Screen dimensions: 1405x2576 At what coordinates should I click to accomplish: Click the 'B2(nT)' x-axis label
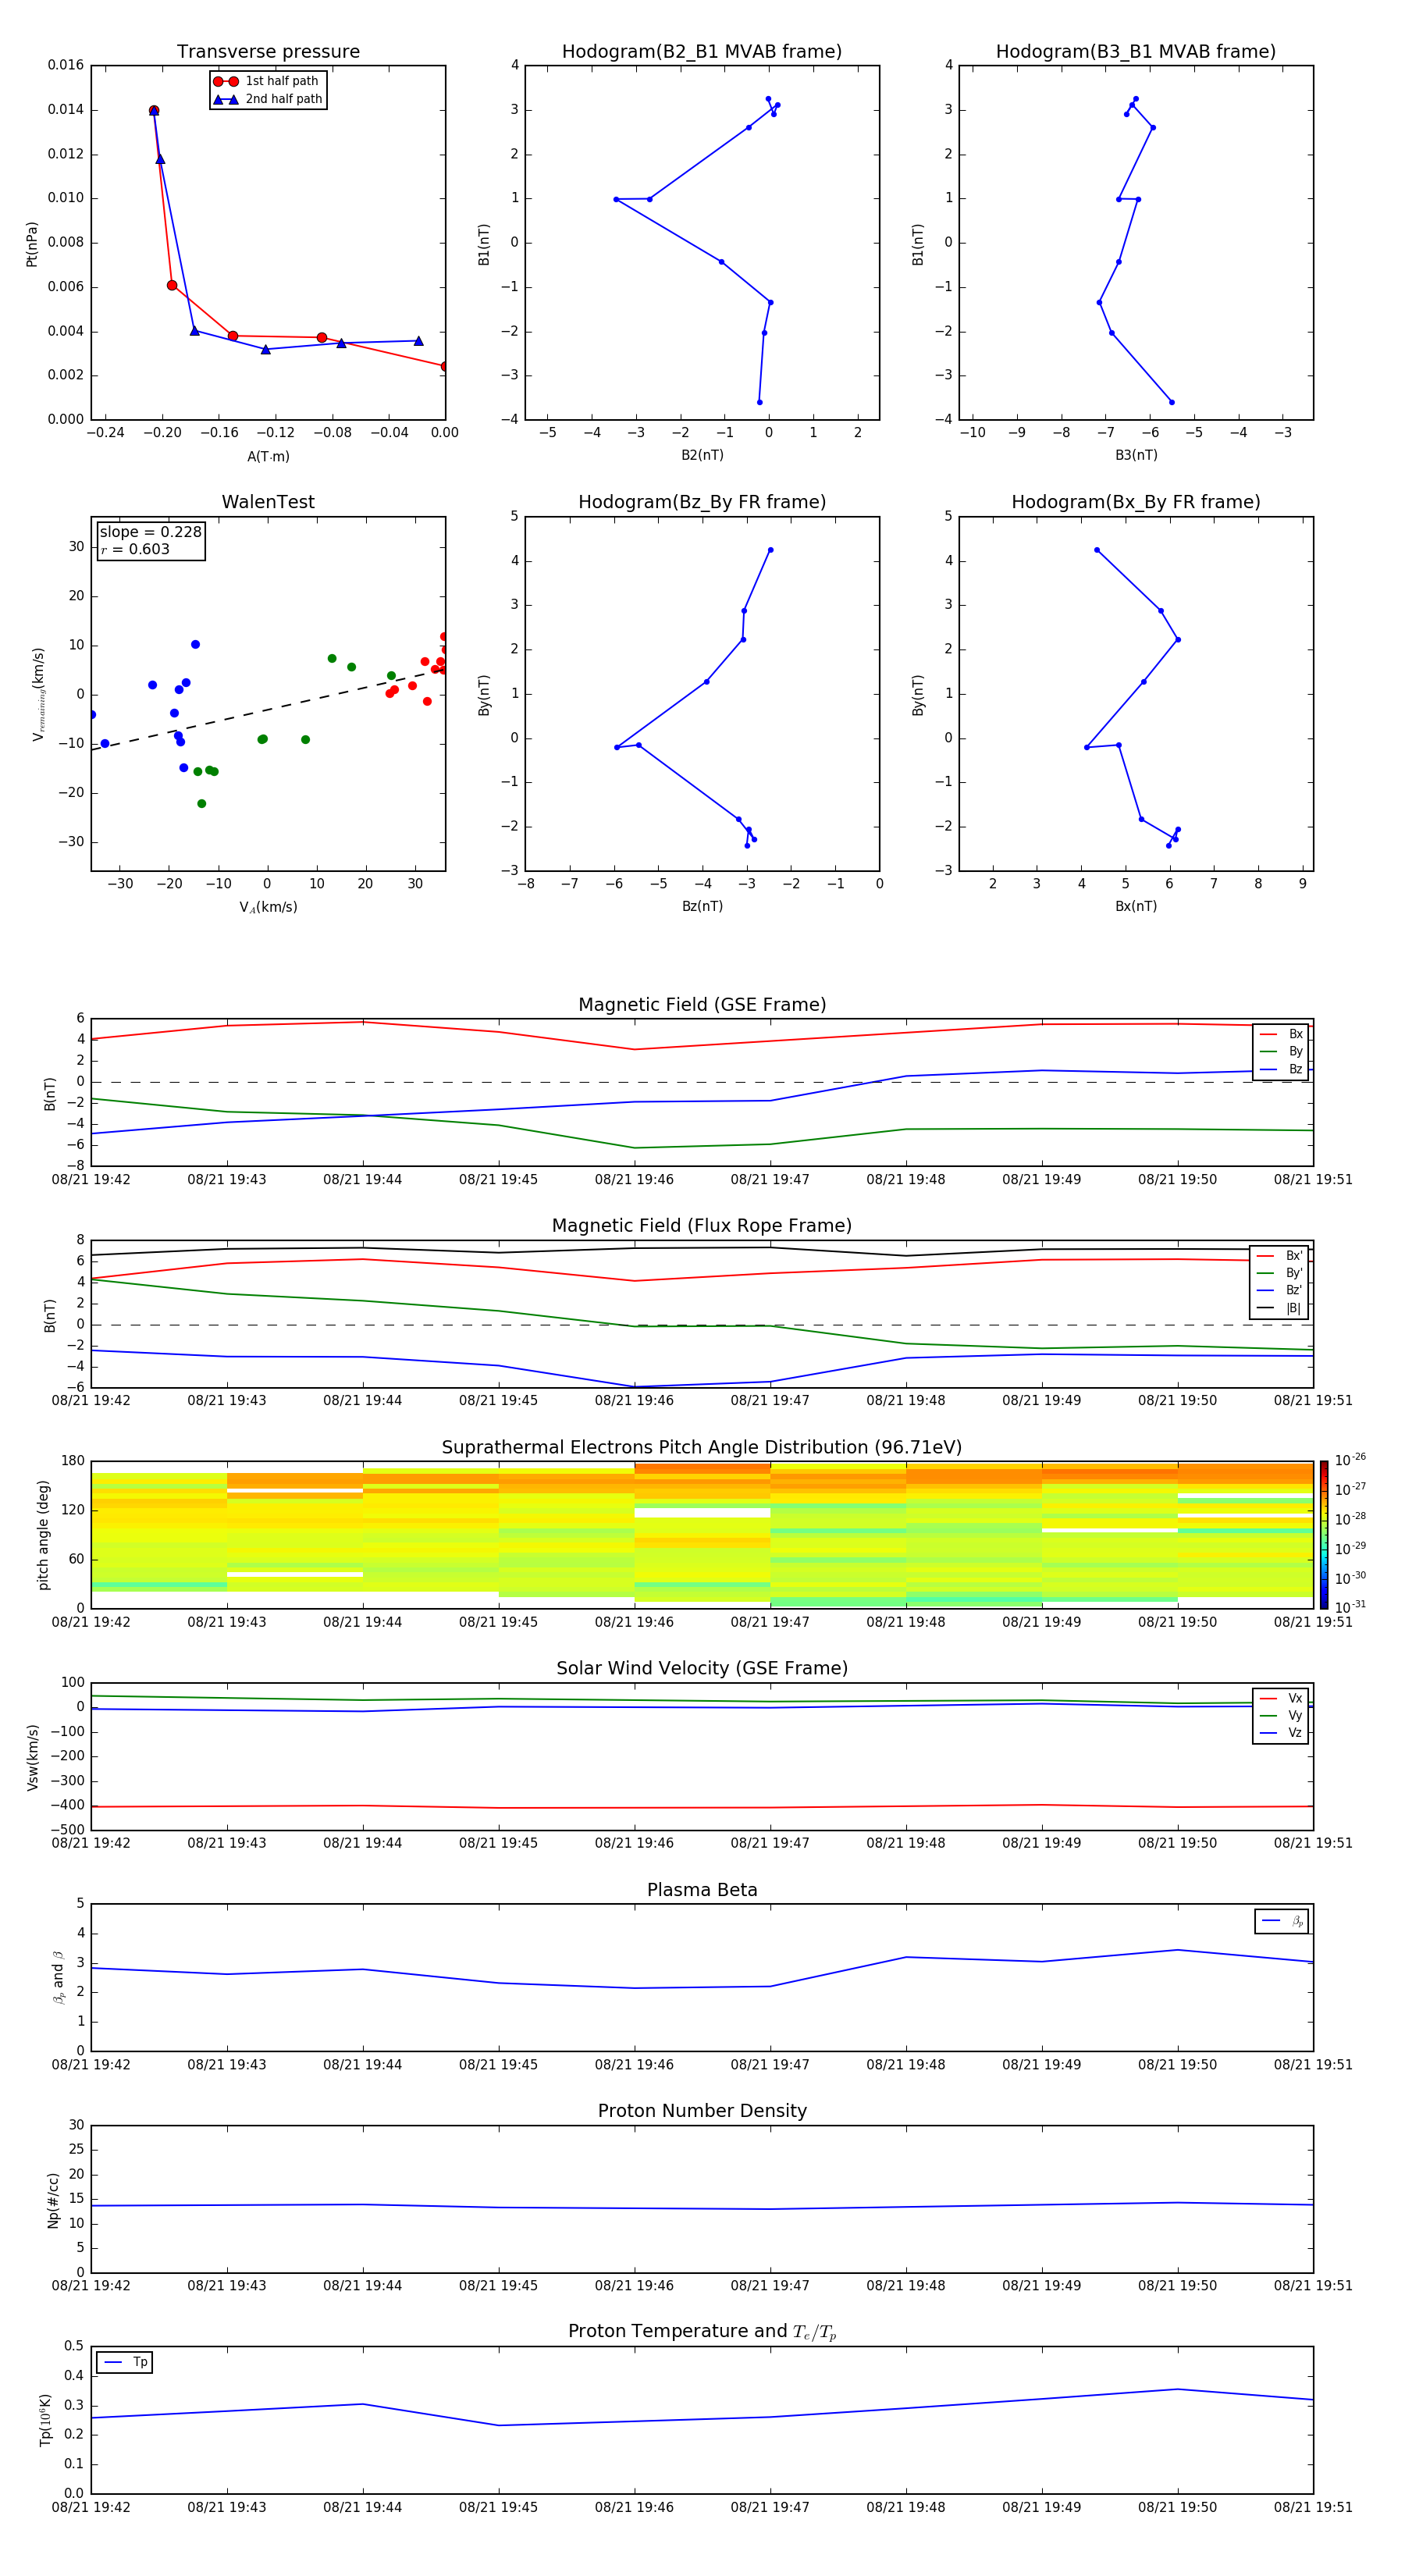[x=702, y=455]
